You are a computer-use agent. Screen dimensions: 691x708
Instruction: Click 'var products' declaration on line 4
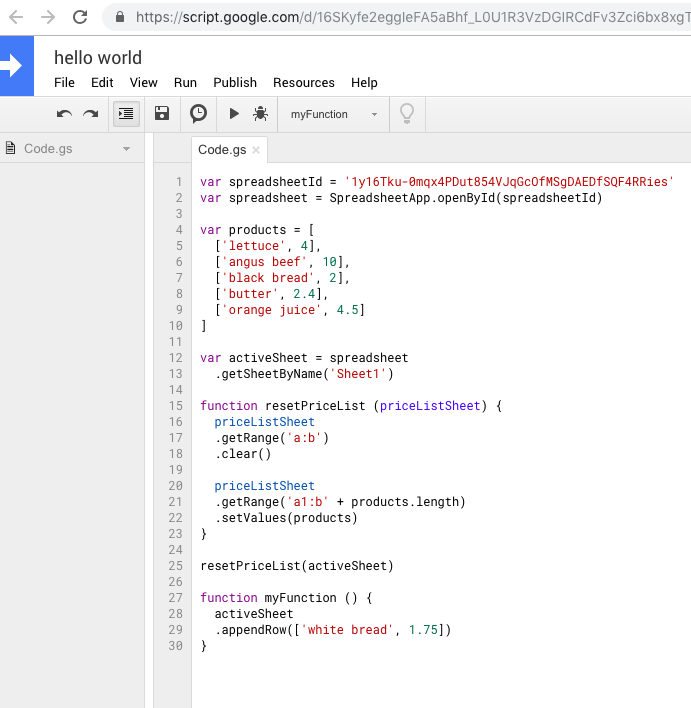(243, 230)
